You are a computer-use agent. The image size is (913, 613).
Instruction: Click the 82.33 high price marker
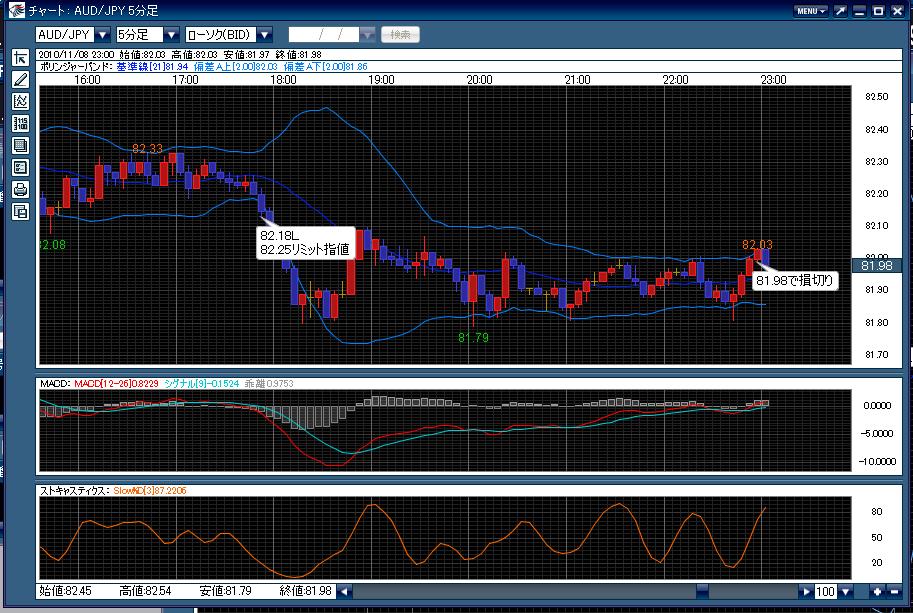[x=147, y=148]
